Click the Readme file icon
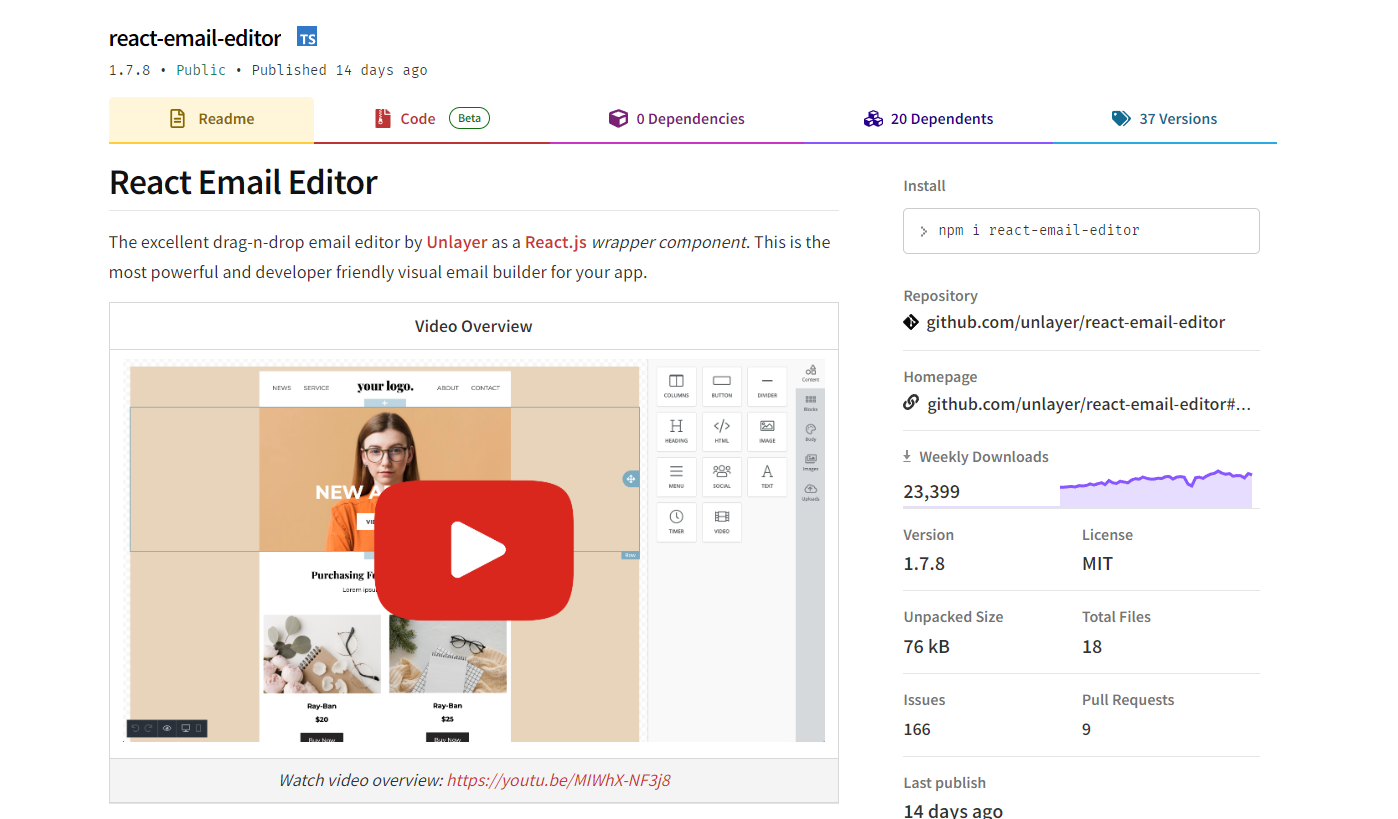Image resolution: width=1398 pixels, height=819 pixels. pyautogui.click(x=178, y=119)
